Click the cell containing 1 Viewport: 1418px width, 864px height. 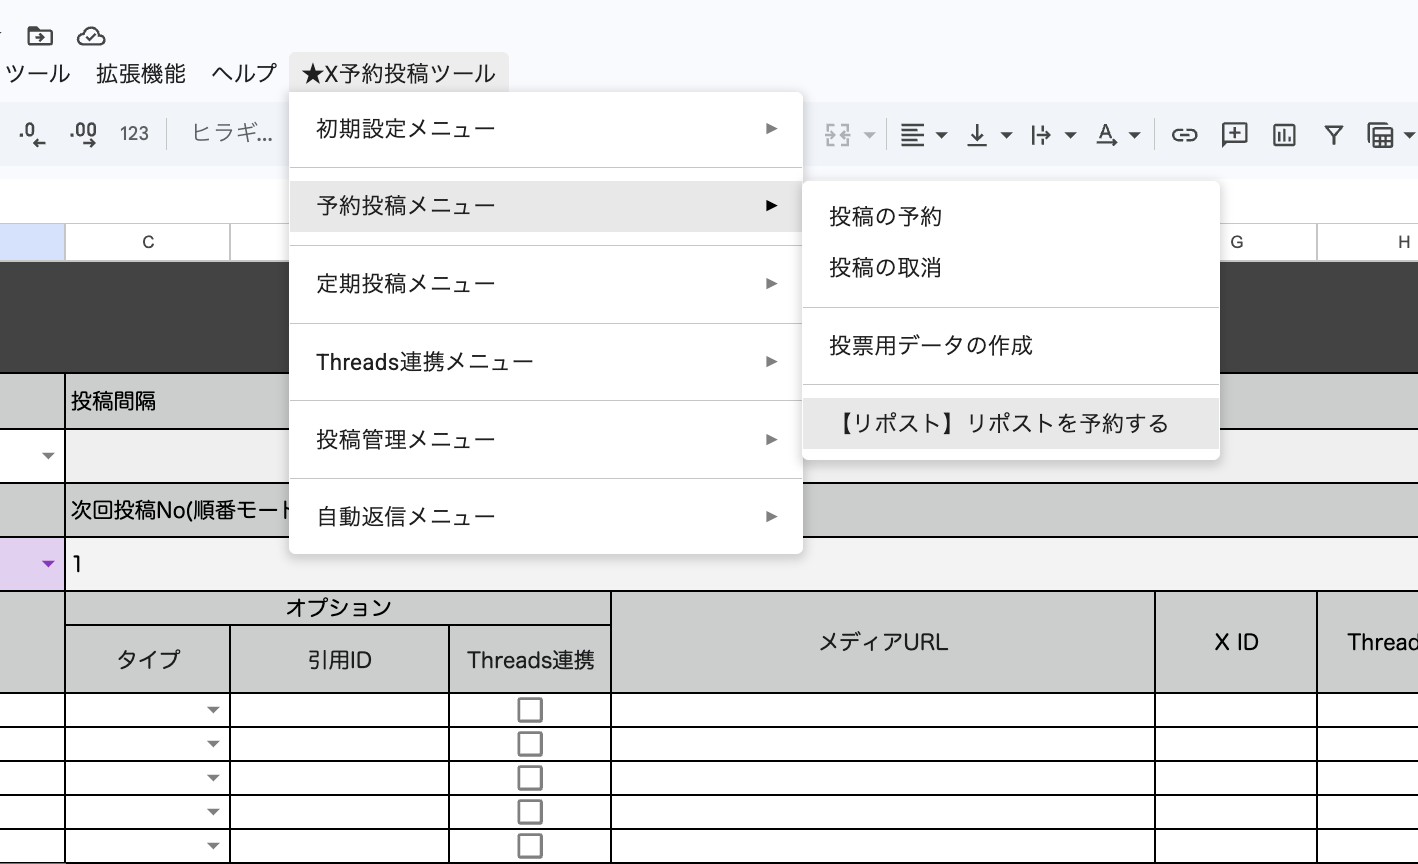click(x=178, y=564)
